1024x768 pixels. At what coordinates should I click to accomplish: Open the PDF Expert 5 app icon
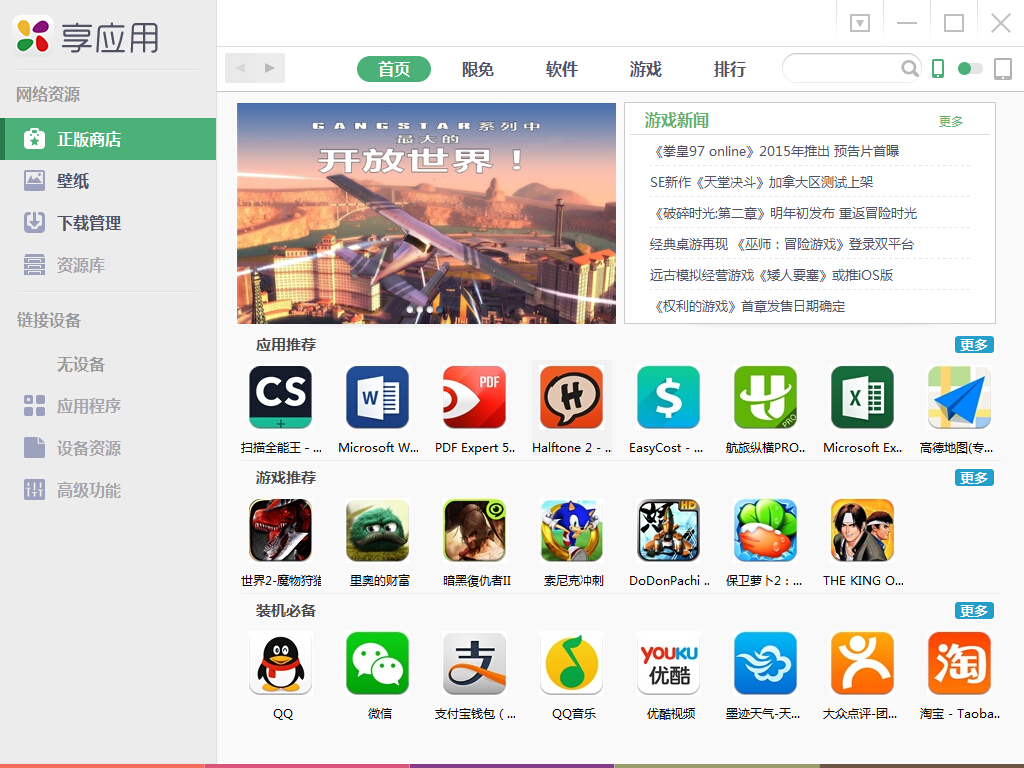[474, 397]
